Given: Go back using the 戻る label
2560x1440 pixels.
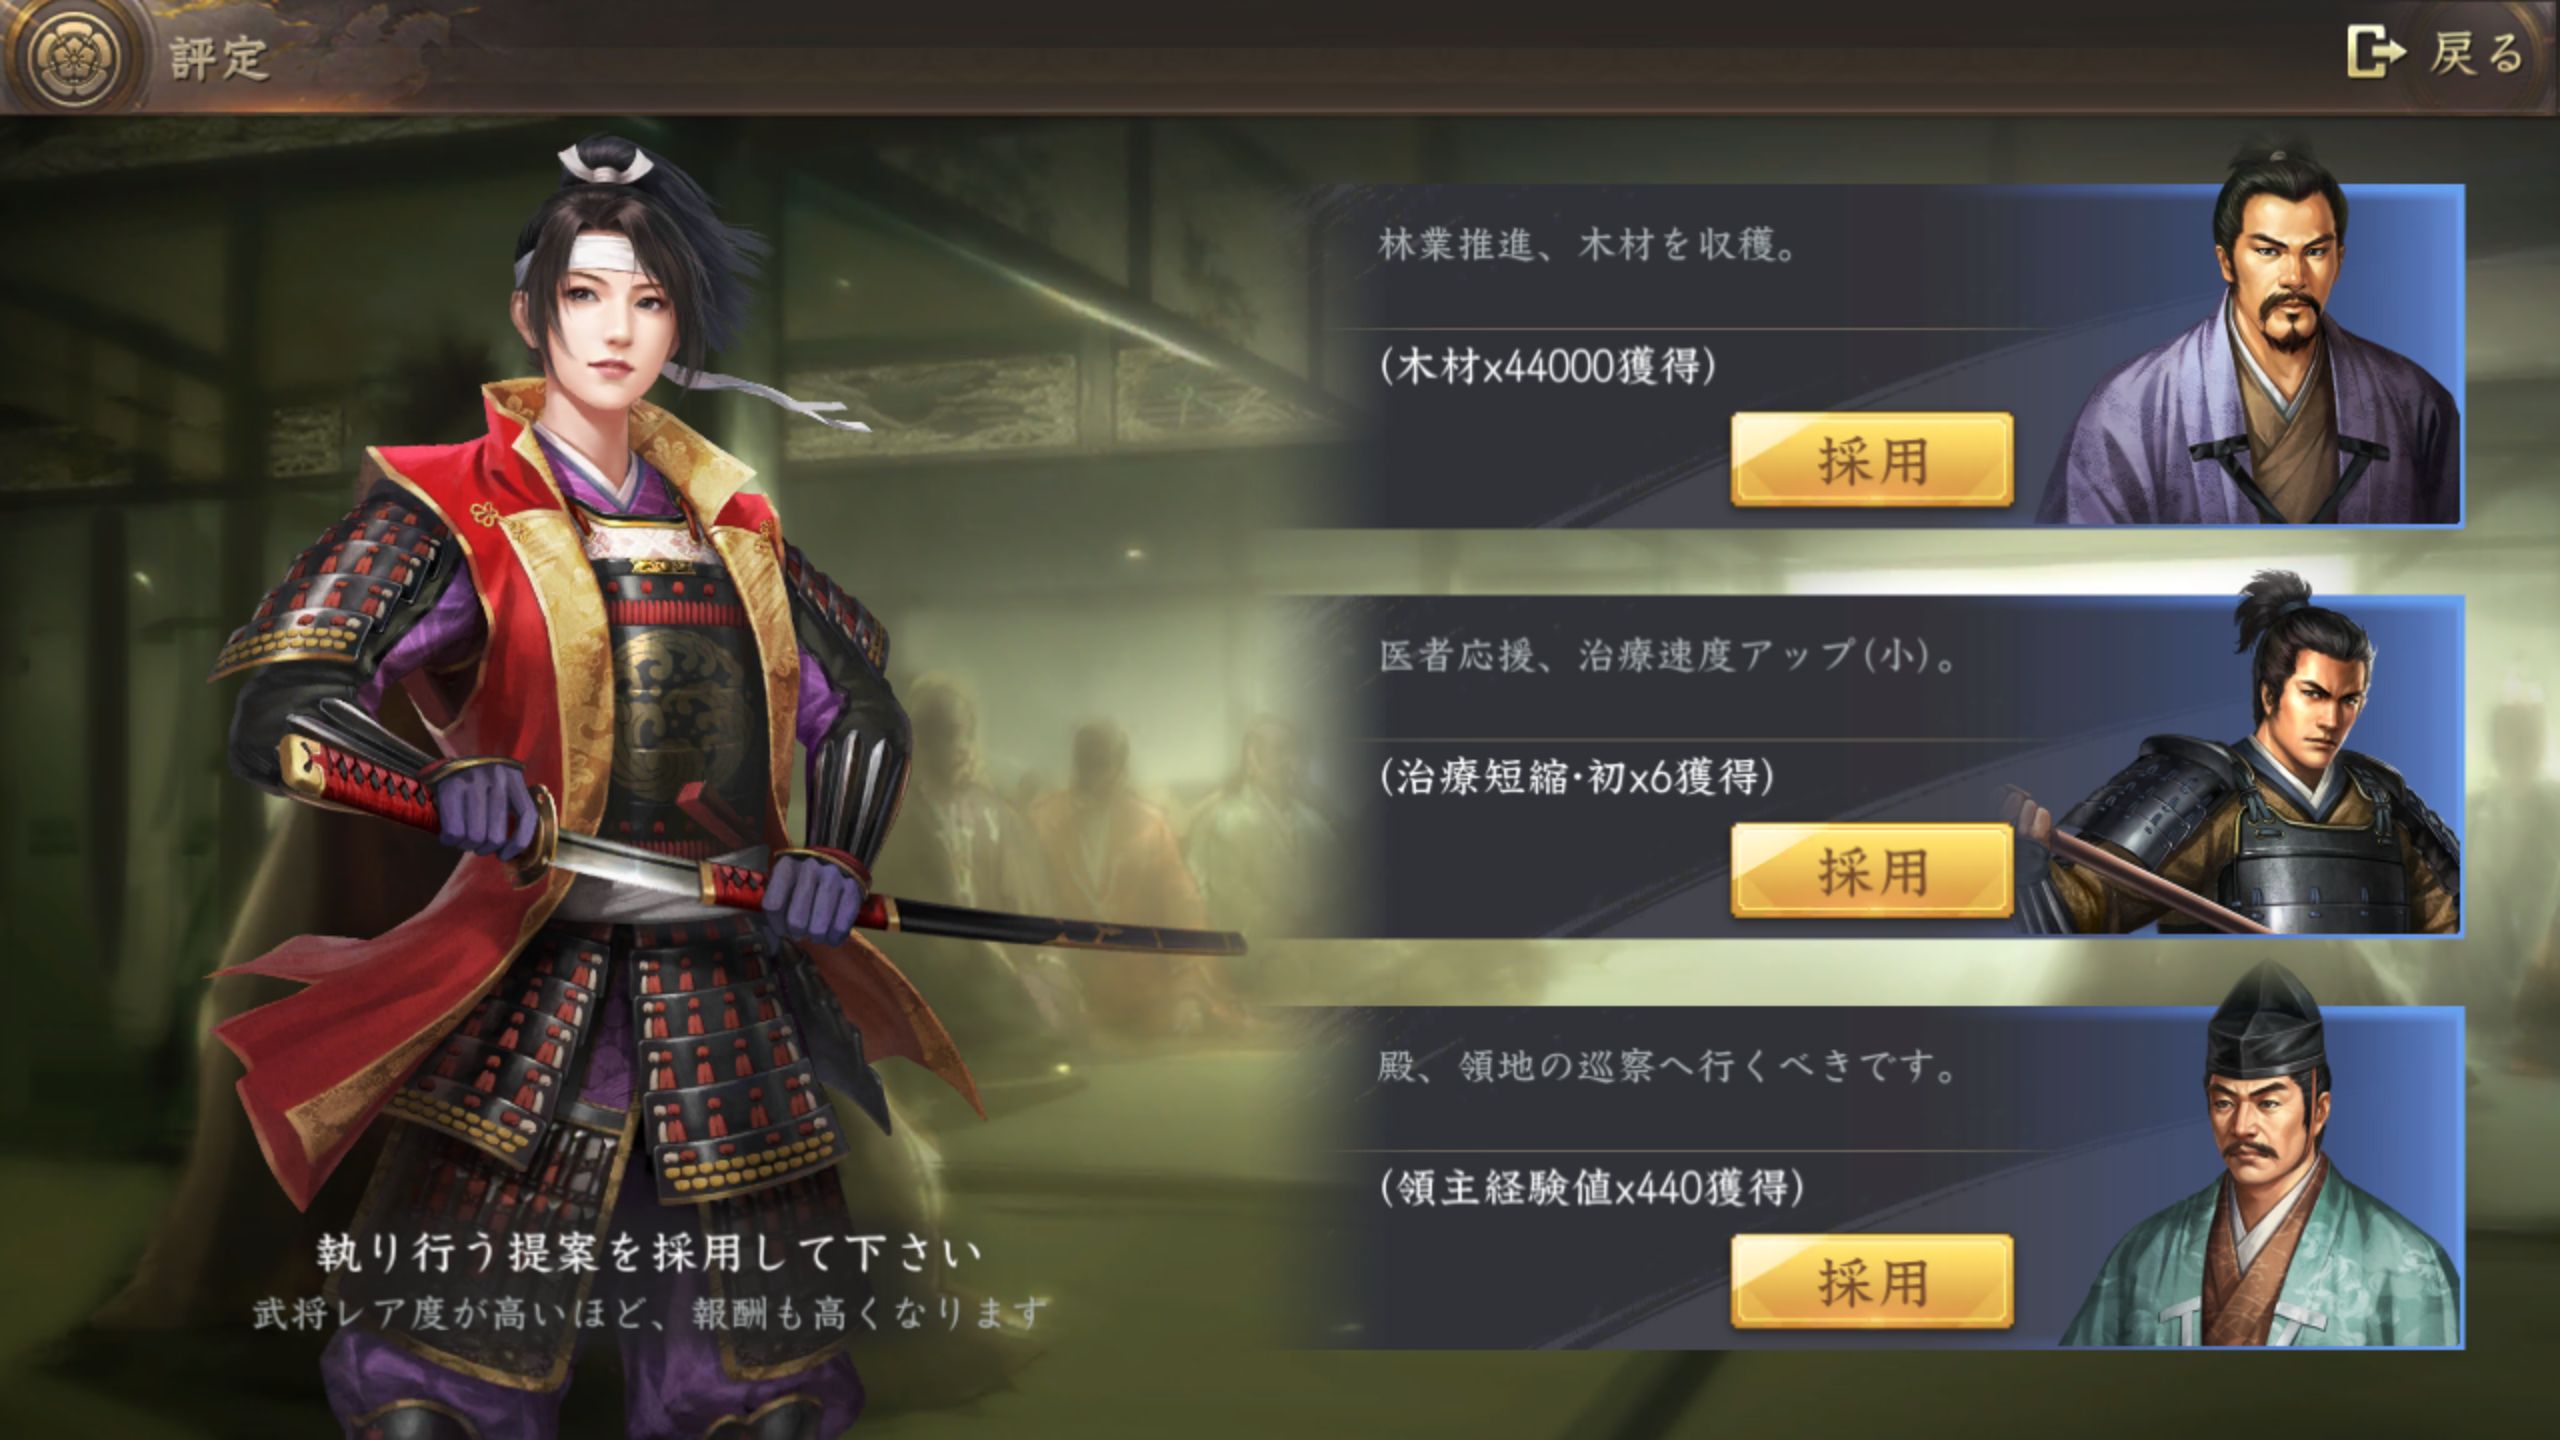Looking at the screenshot, I should pyautogui.click(x=2476, y=54).
